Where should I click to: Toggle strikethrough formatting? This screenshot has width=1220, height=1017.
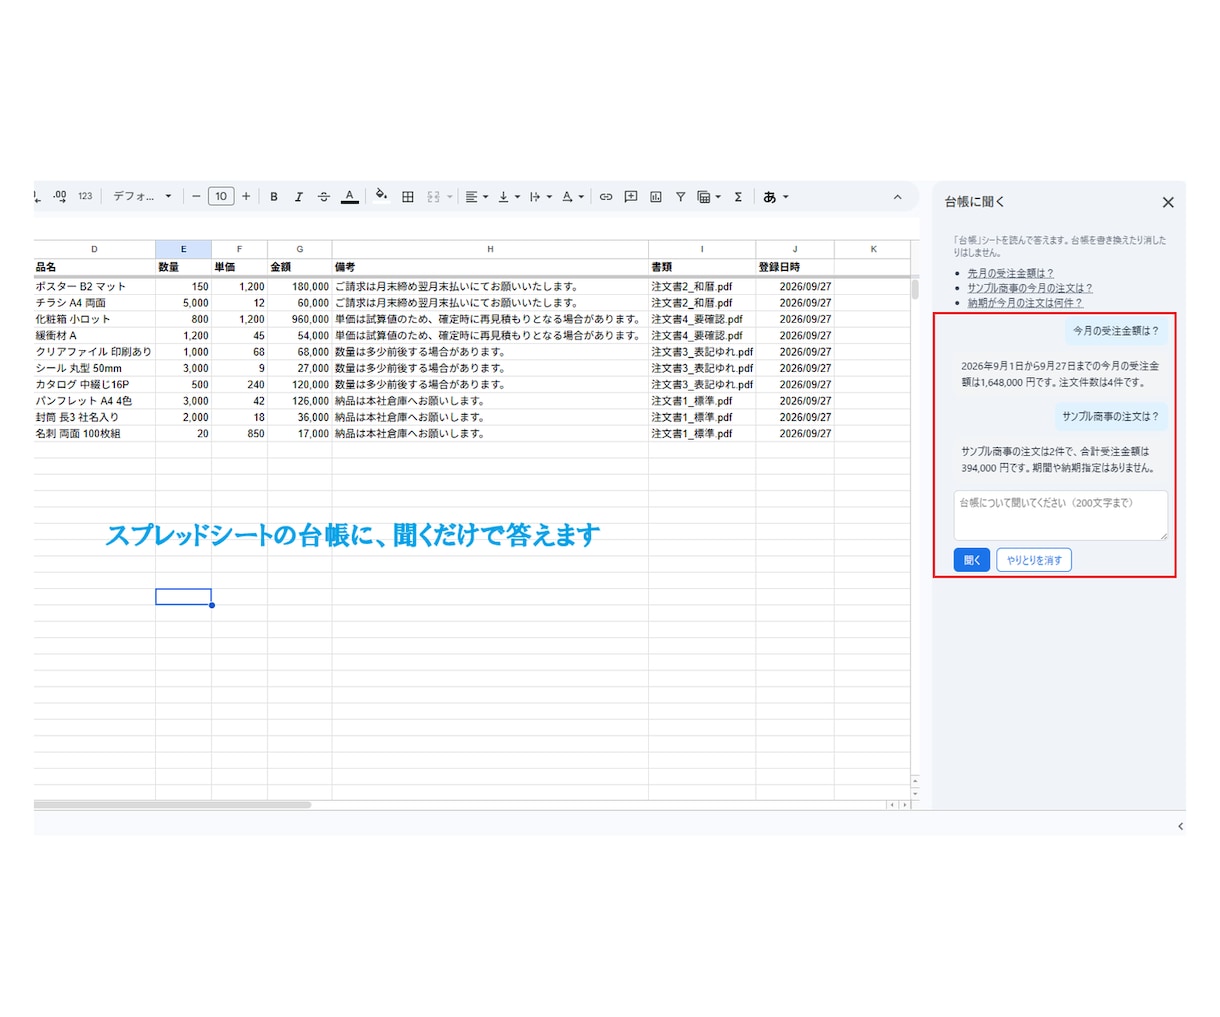pyautogui.click(x=323, y=197)
